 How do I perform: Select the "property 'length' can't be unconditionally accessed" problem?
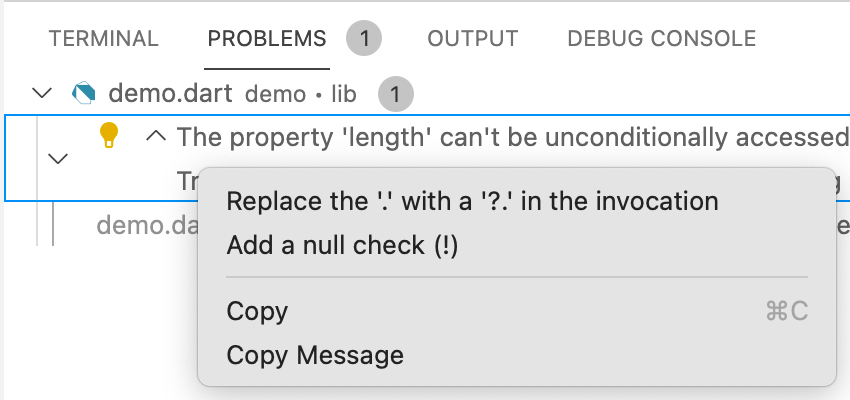[512, 137]
